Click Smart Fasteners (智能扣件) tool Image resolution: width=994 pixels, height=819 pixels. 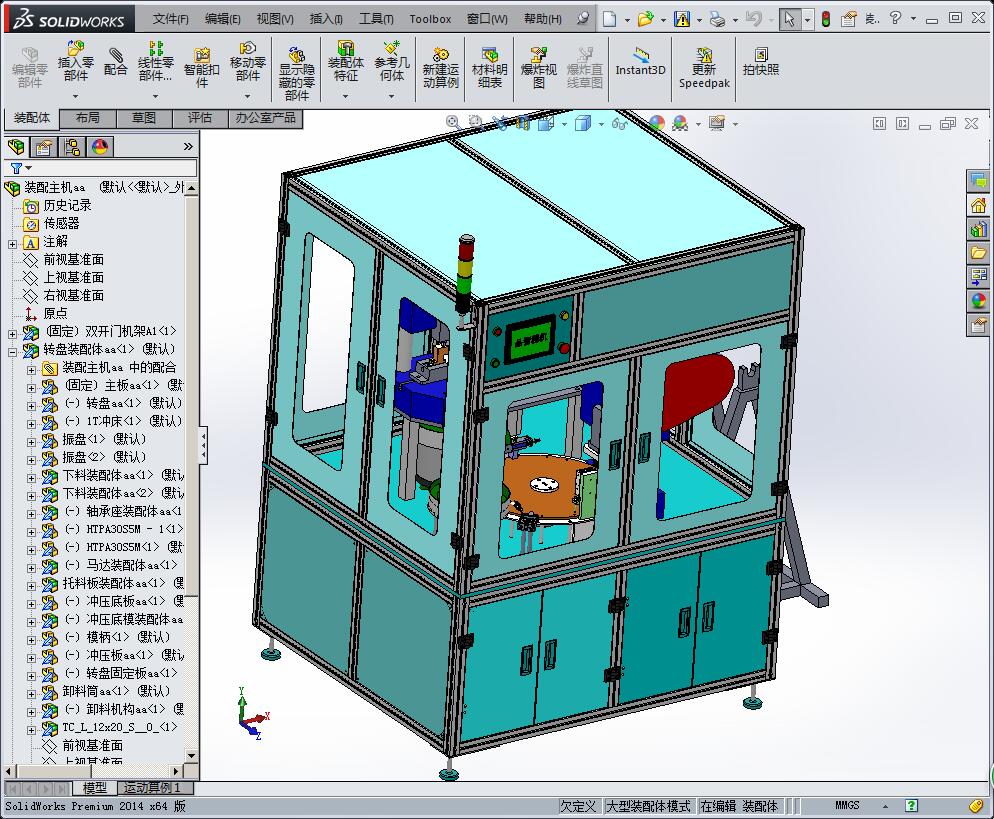[x=202, y=68]
